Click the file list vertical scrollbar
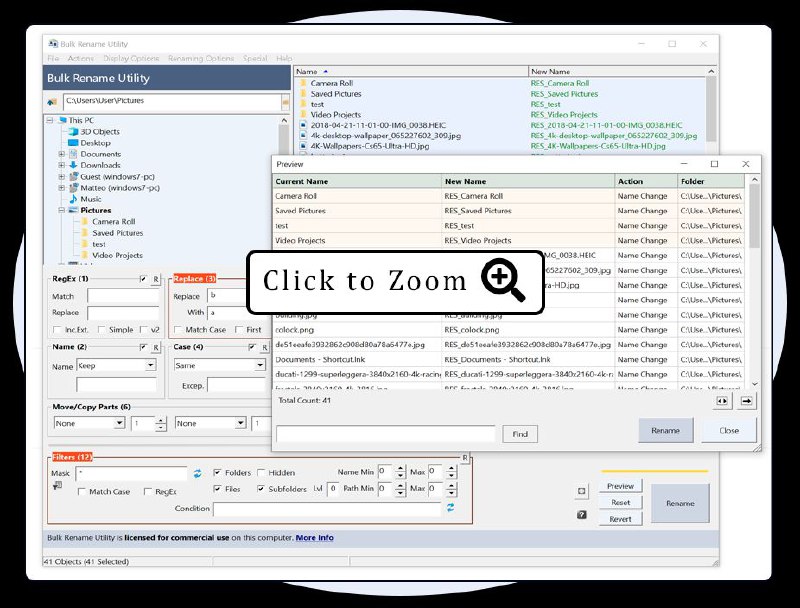Screen dimensions: 800x608 [711, 110]
